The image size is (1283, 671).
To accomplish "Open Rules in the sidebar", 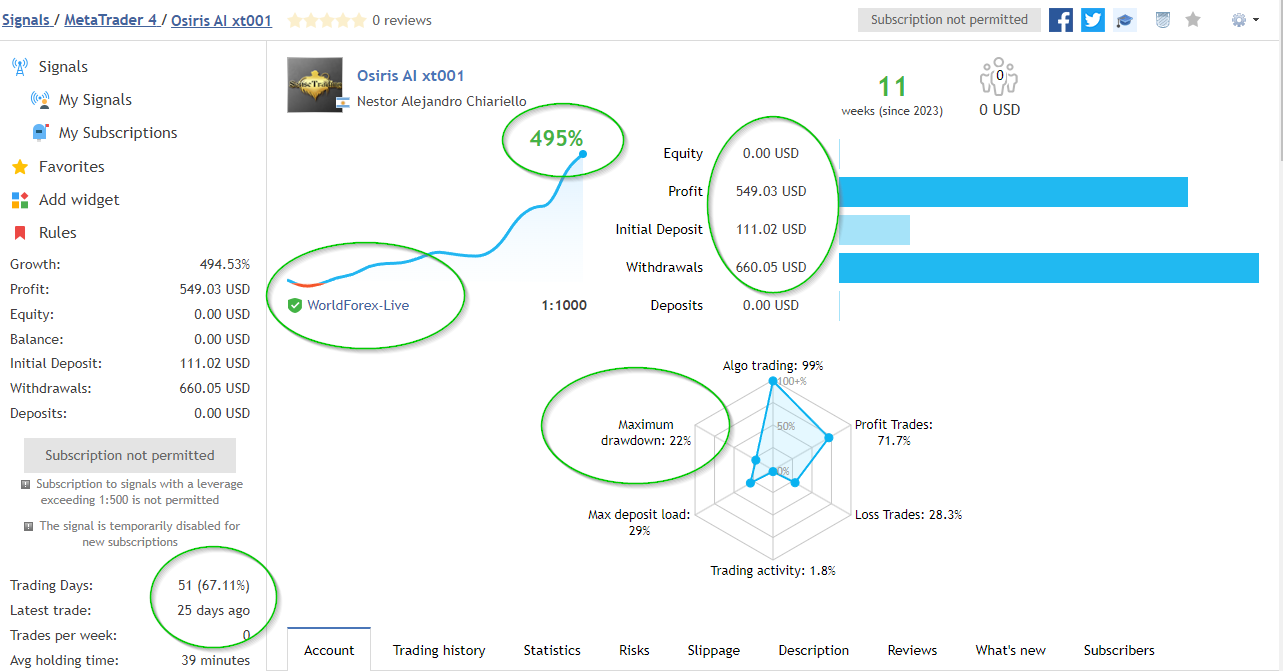I will pos(58,233).
